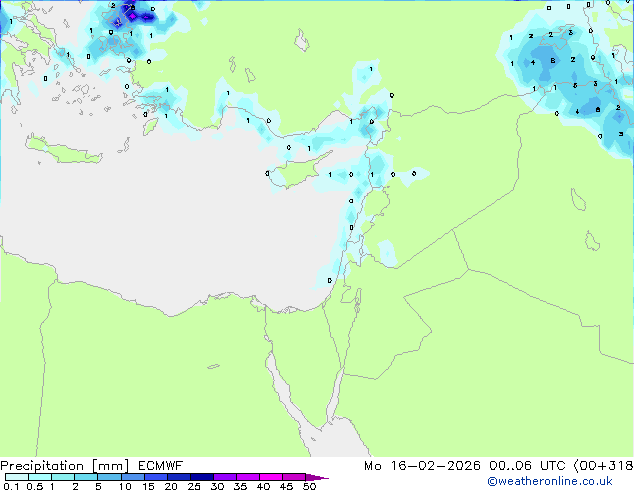Click the island of Crete on map
Screen dimensions: 634x490
click(63, 150)
